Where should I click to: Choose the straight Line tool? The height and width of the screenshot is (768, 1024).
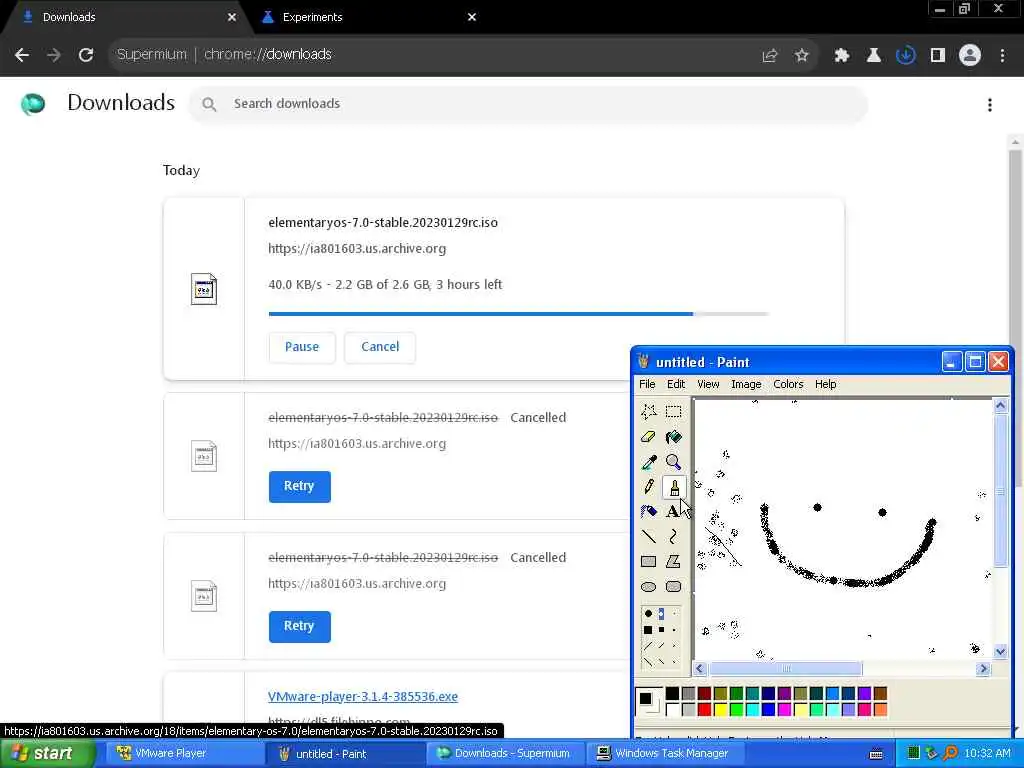point(648,536)
